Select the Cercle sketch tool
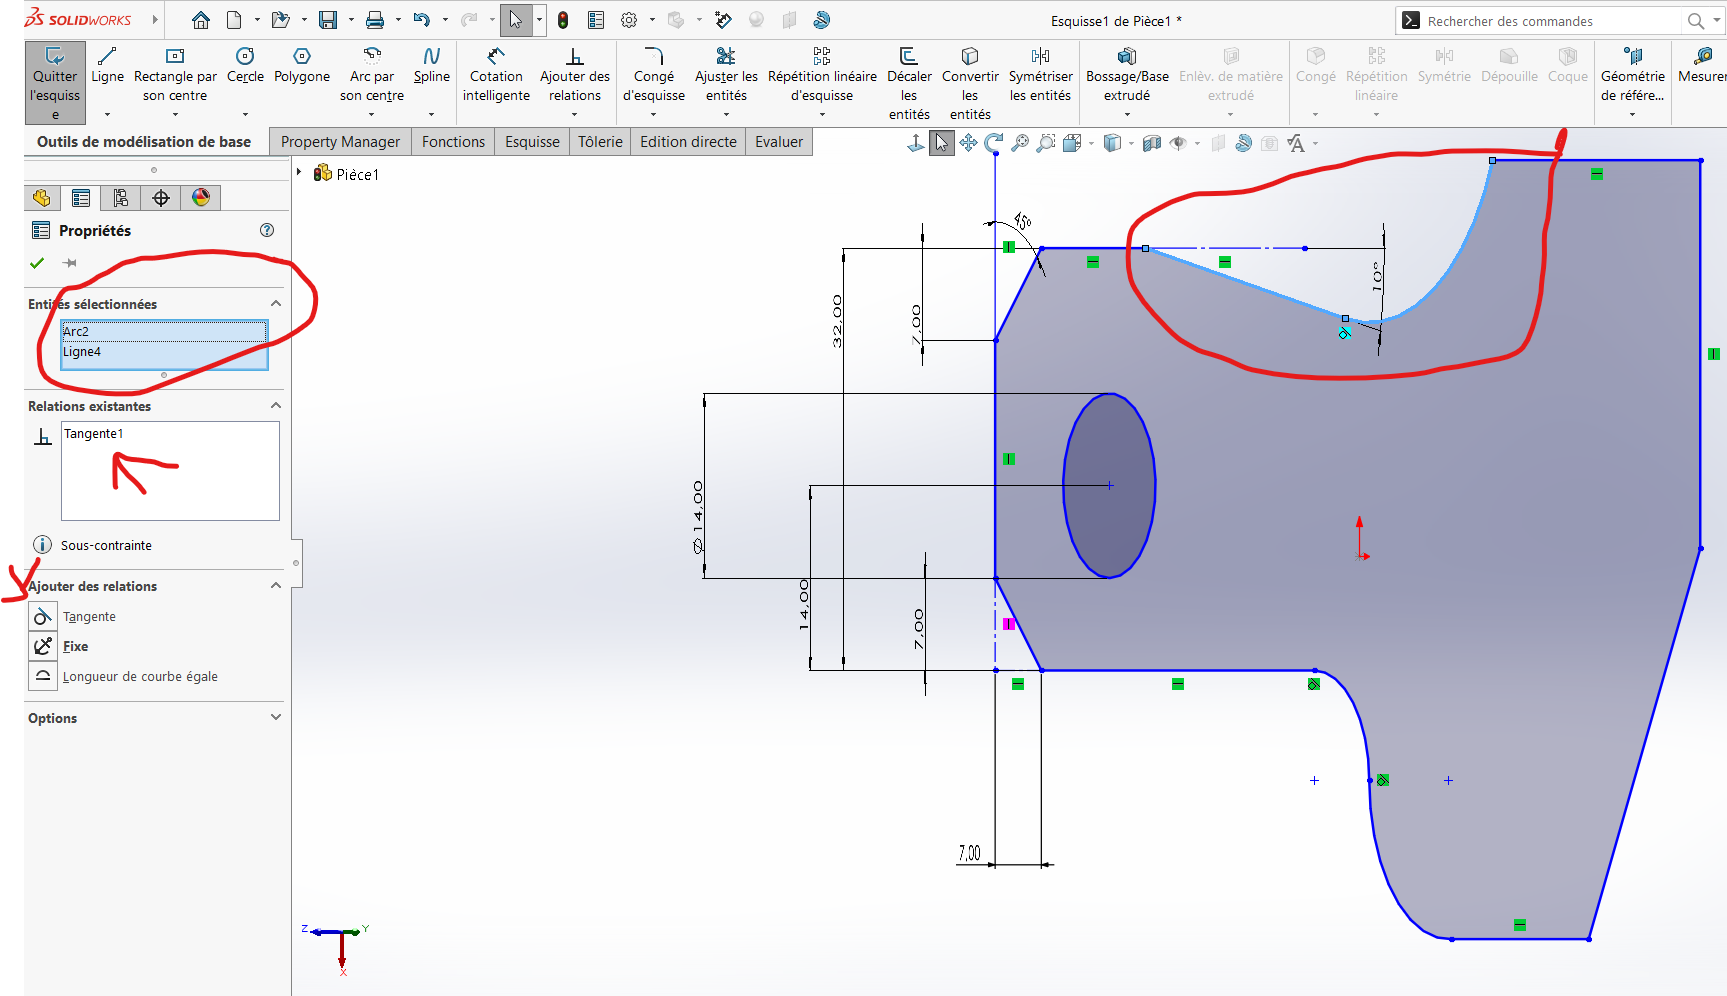 coord(245,66)
